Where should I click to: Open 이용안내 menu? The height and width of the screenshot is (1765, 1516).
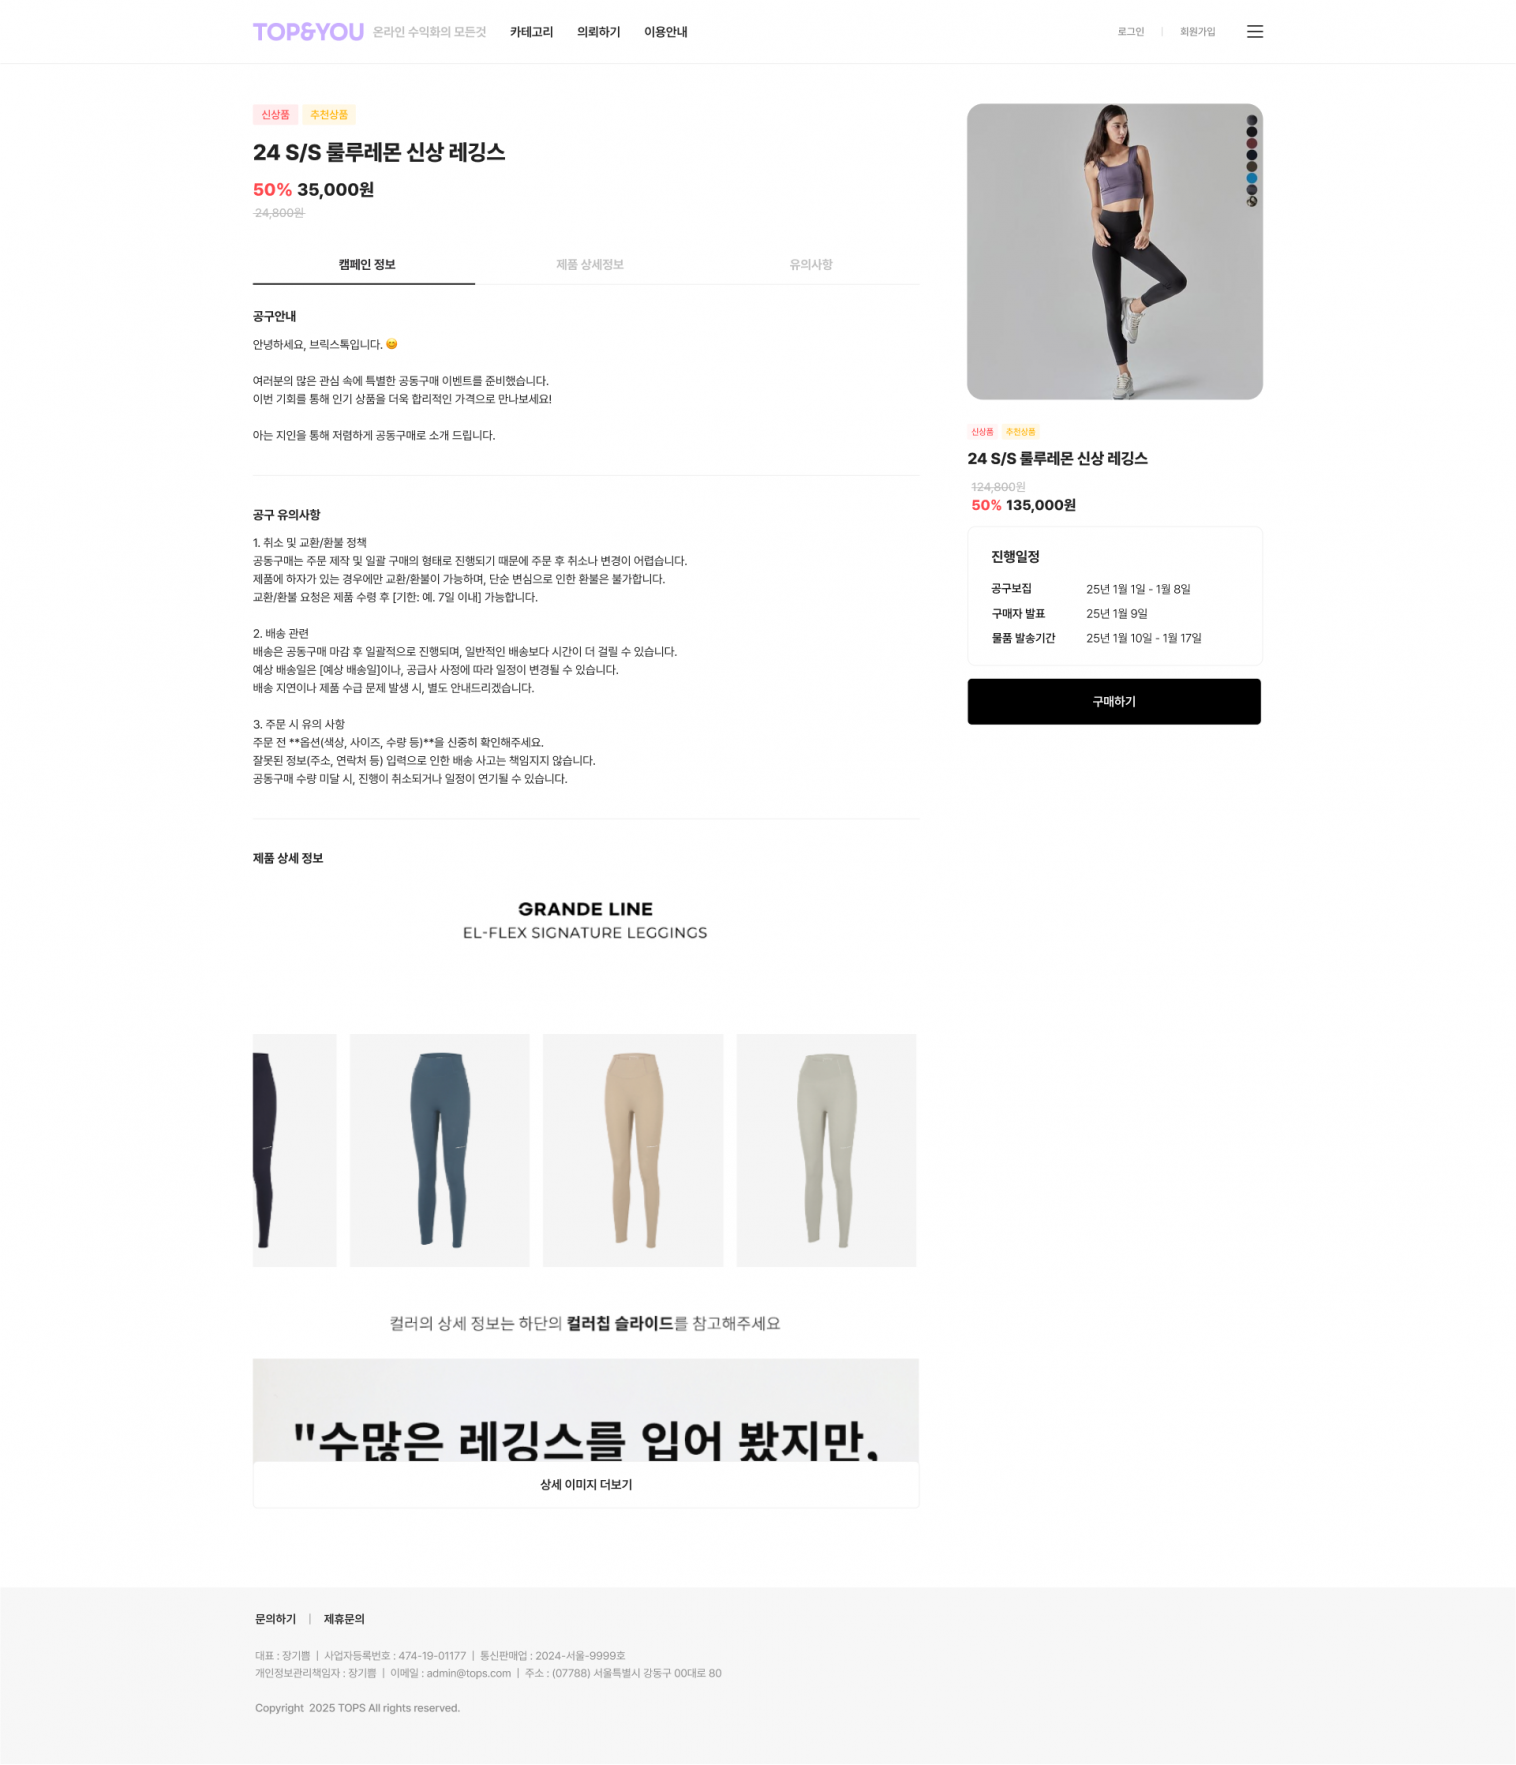[665, 32]
